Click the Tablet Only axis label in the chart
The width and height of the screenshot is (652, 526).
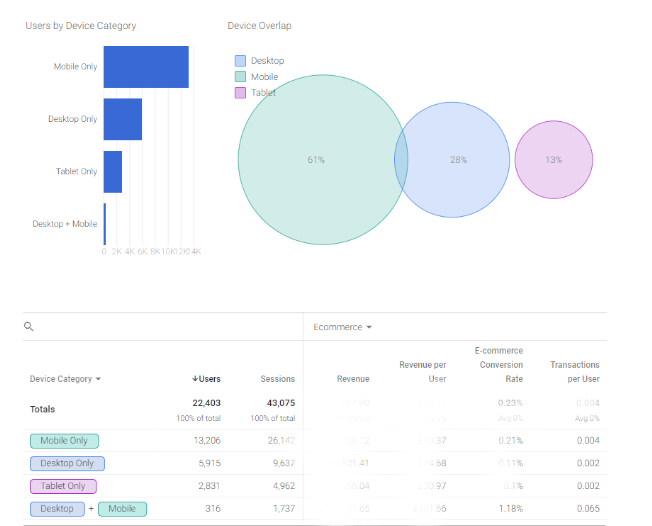click(77, 171)
